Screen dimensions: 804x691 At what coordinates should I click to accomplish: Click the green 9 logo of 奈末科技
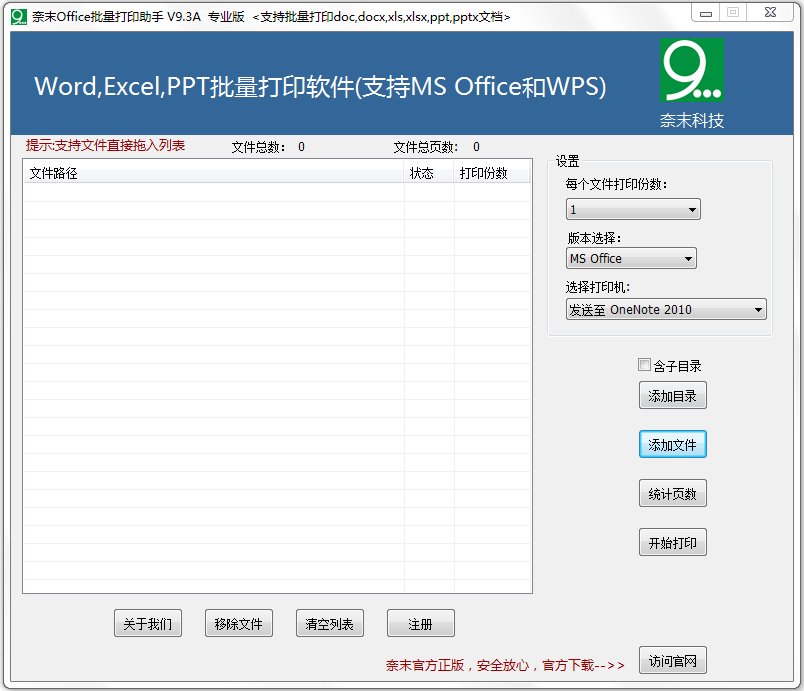point(692,70)
